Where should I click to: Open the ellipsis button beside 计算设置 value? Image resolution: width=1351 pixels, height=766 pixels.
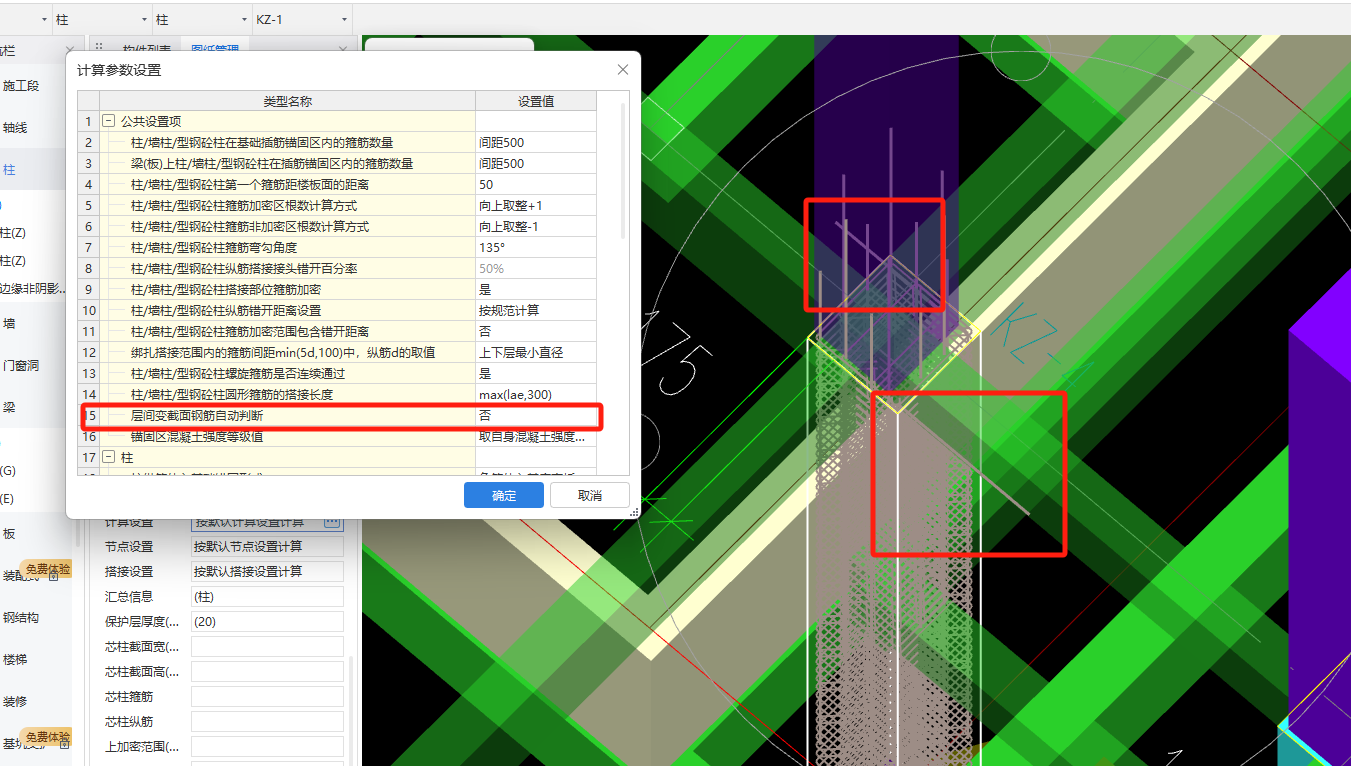click(333, 522)
